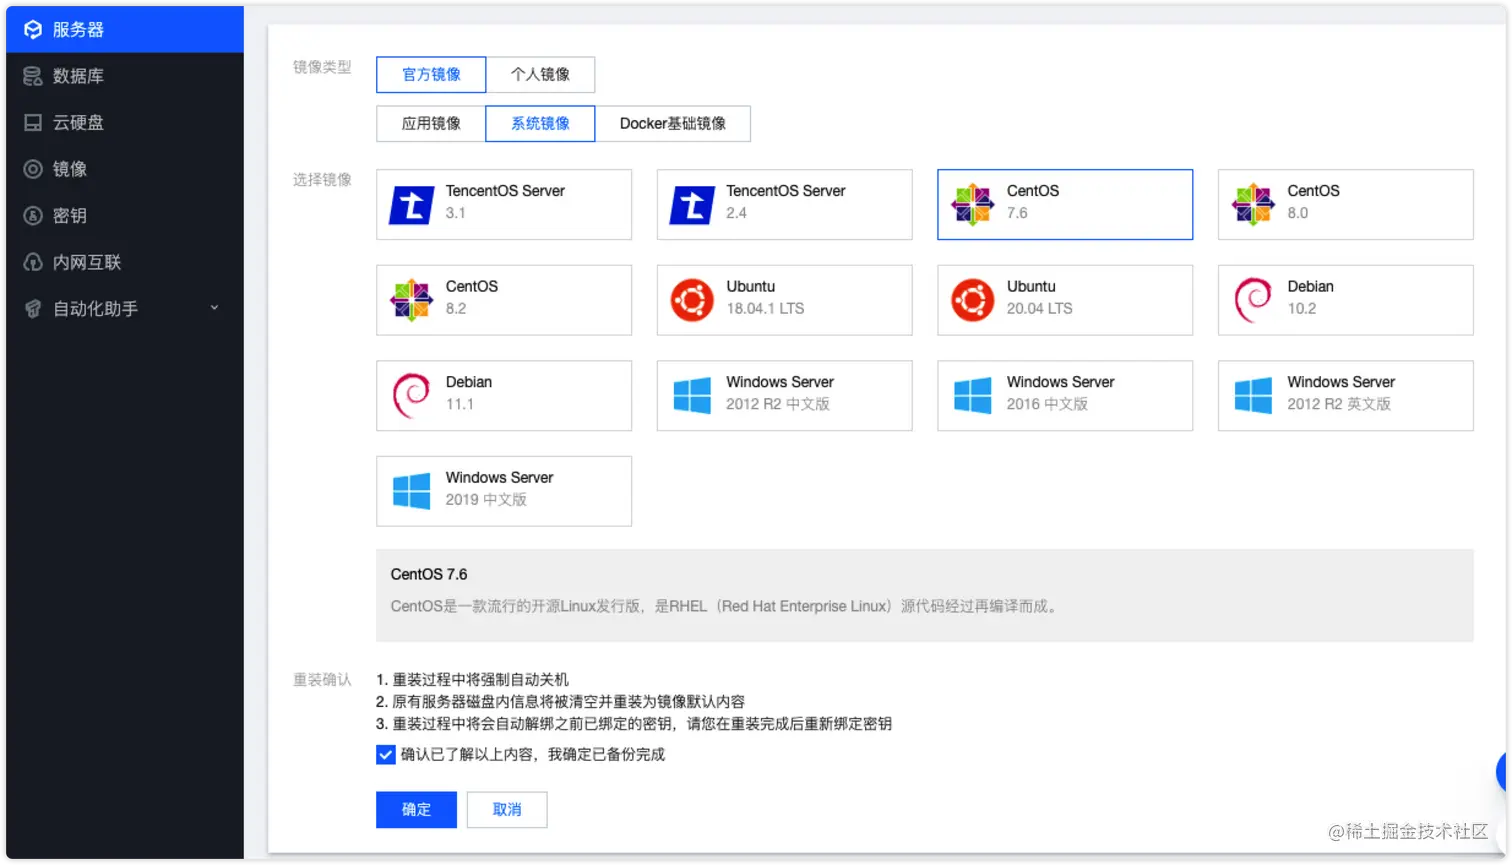Switch to the 个人镜像 tab
1512x865 pixels.
pos(540,75)
